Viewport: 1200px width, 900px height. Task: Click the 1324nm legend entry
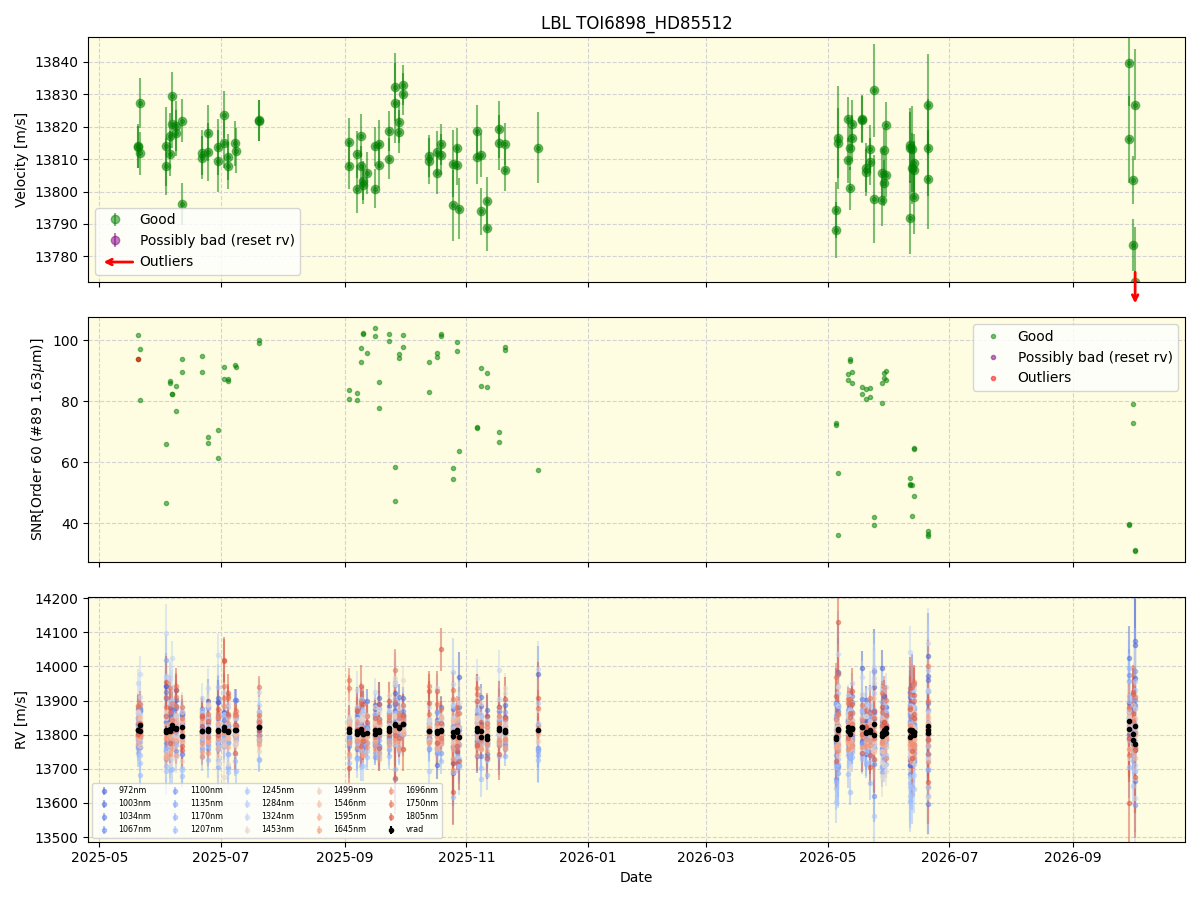click(x=278, y=816)
